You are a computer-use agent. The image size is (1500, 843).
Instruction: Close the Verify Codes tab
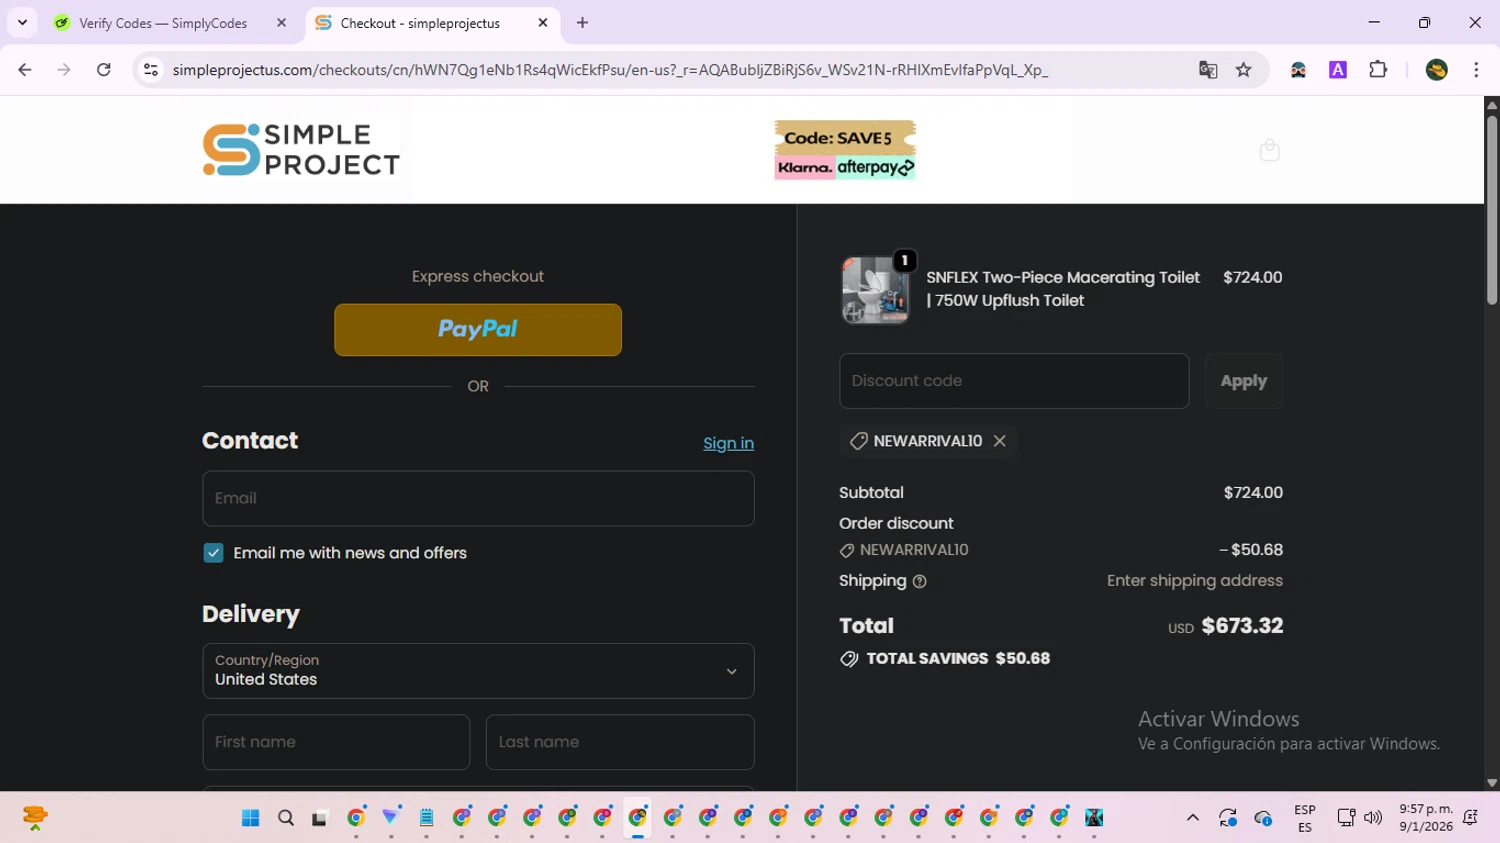(x=282, y=23)
